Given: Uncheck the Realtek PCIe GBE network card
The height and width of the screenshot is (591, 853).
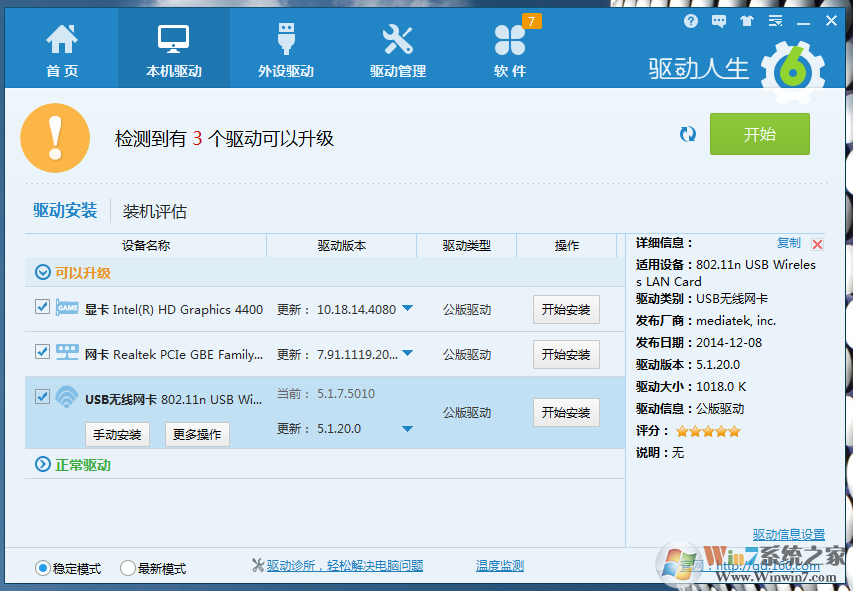Looking at the screenshot, I should click(x=42, y=352).
